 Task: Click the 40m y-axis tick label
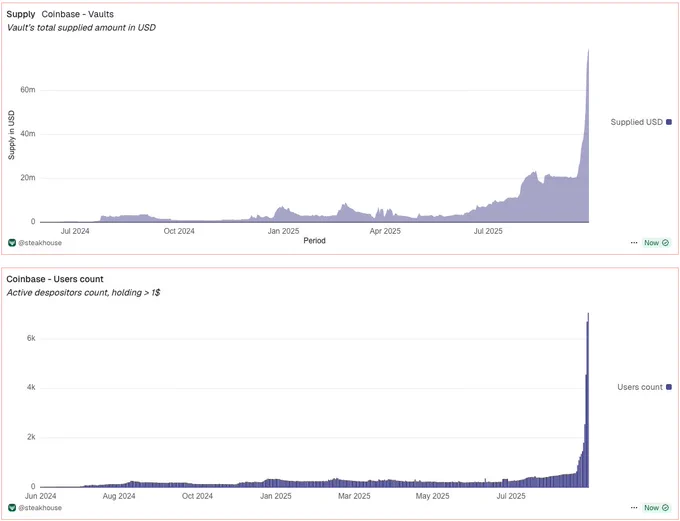28,134
